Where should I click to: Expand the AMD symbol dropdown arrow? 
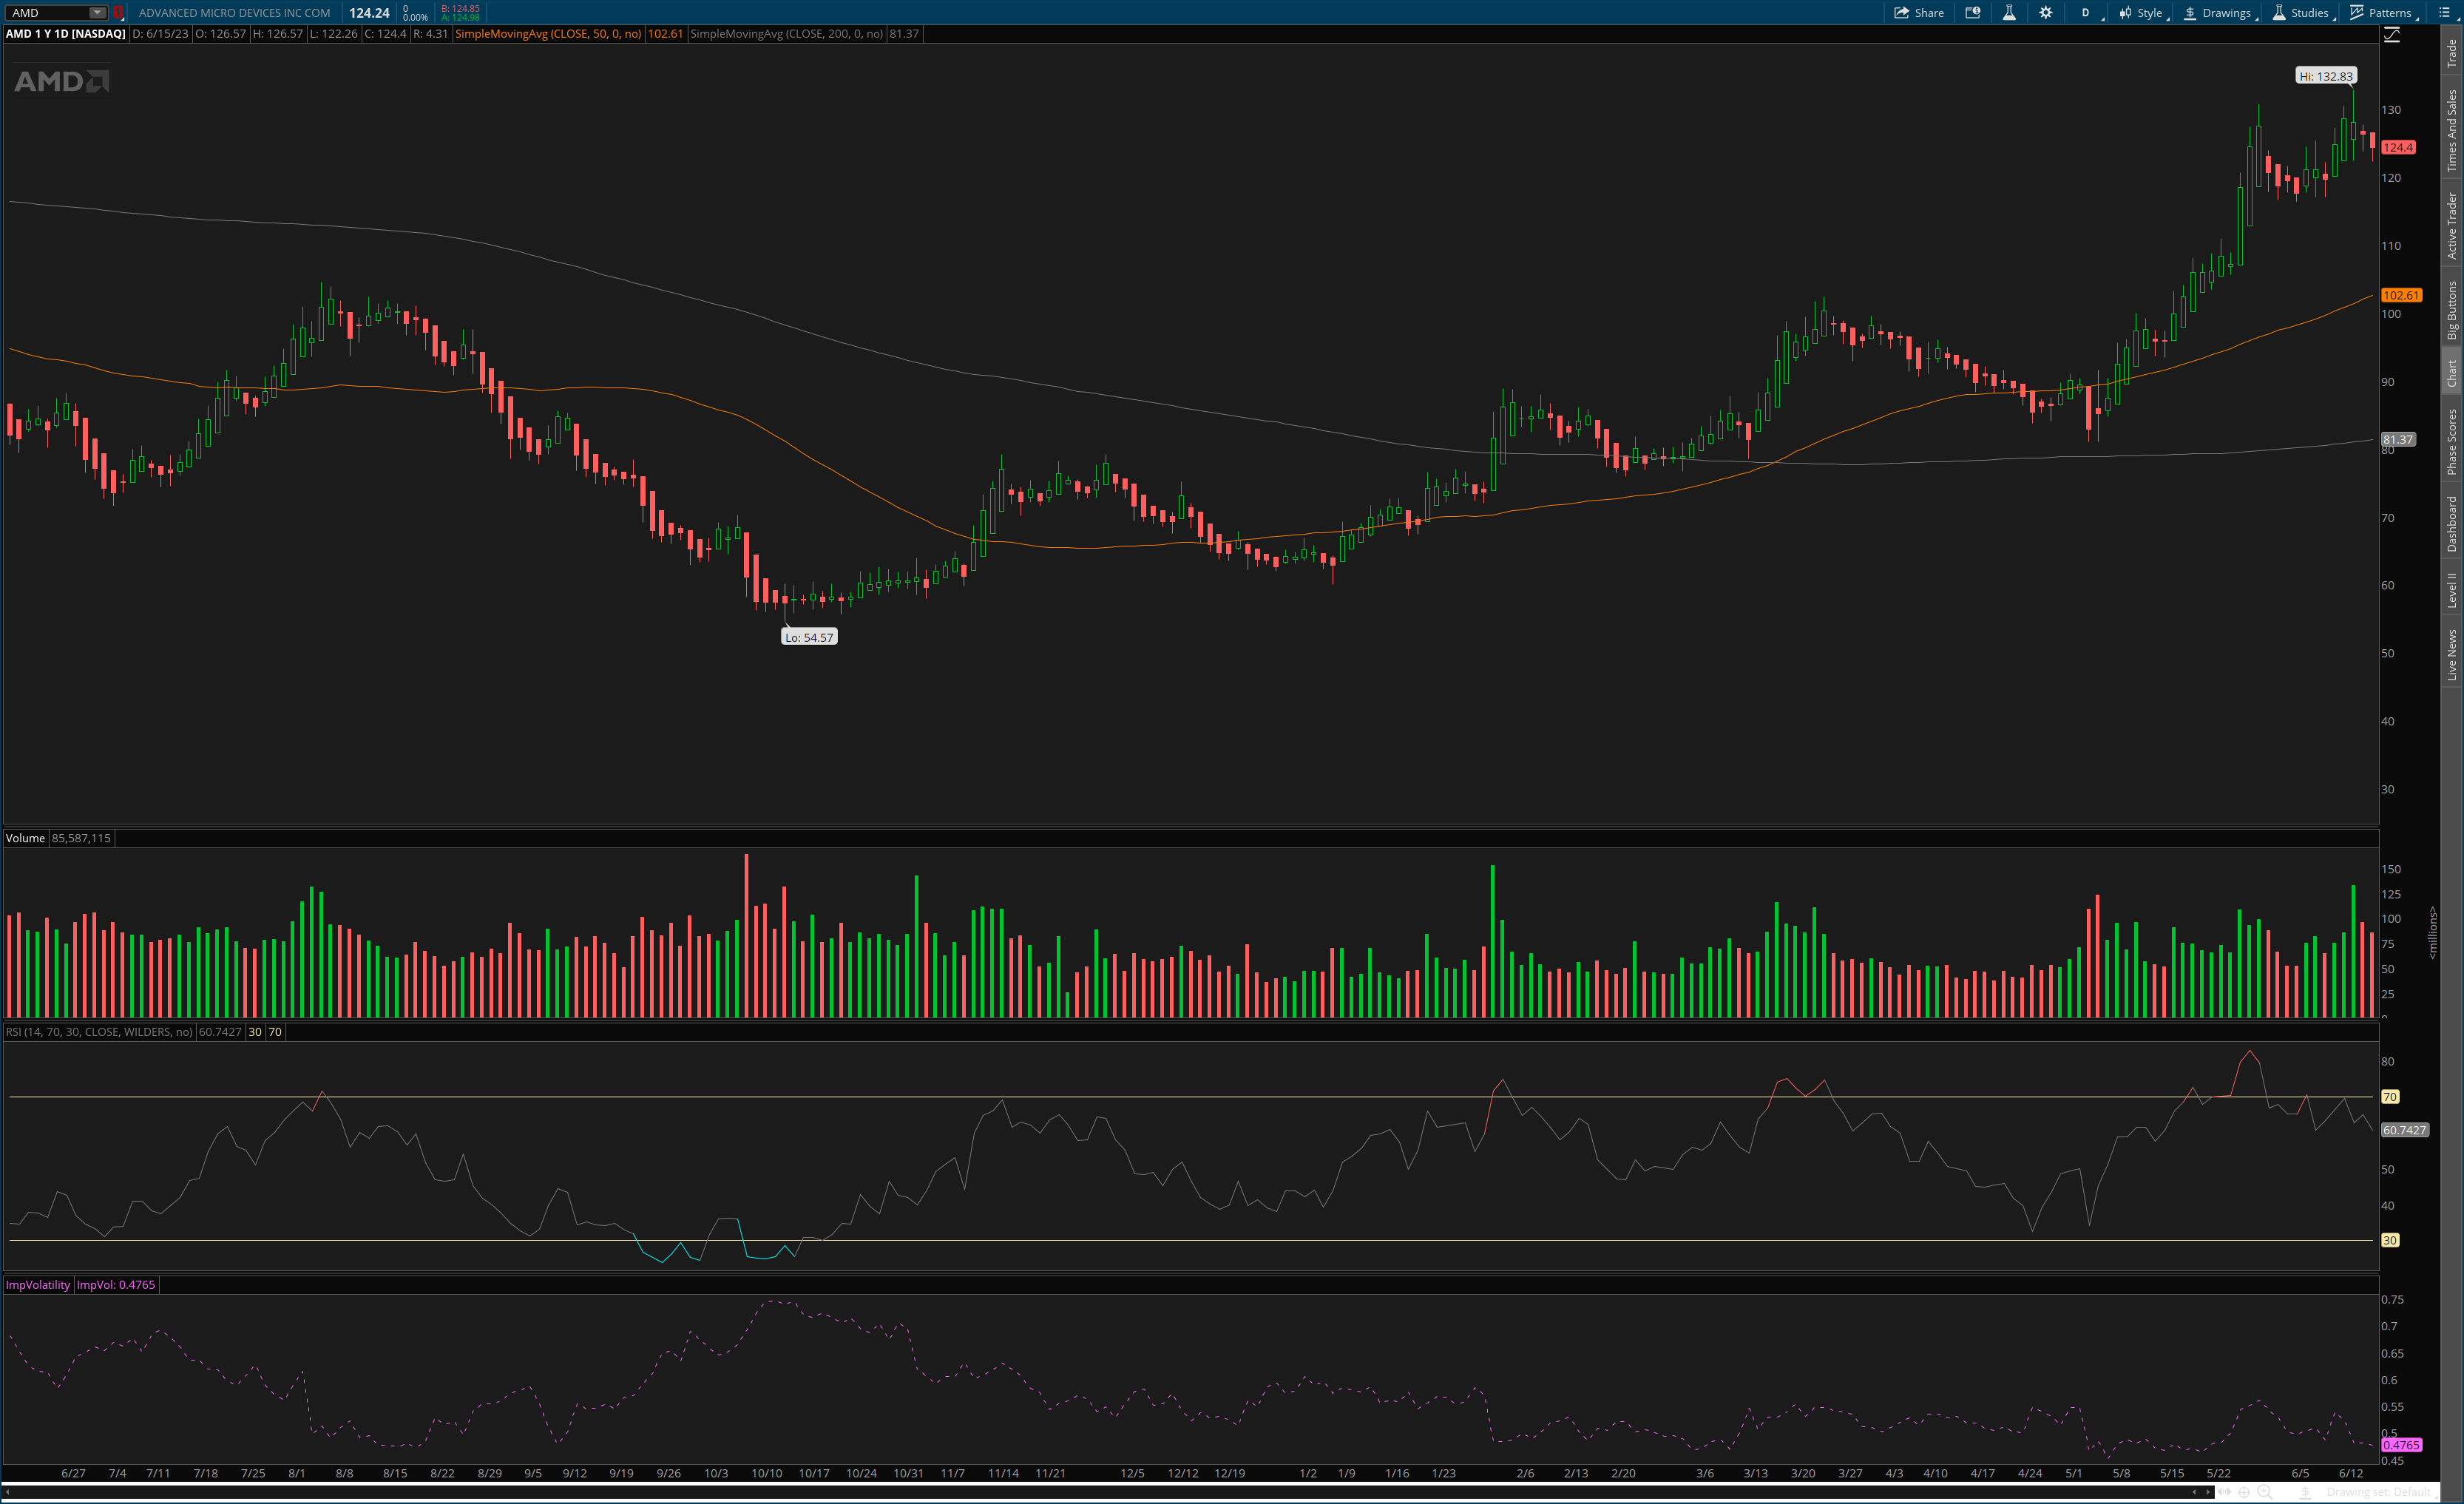97,13
